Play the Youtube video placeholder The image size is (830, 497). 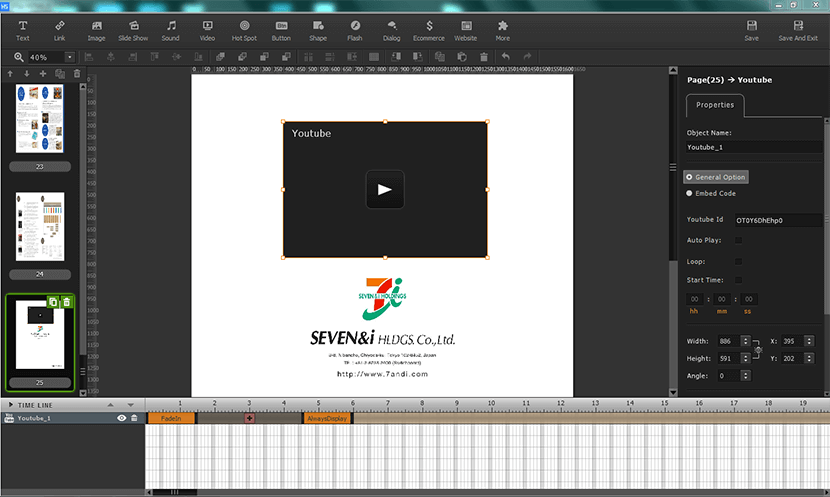pos(385,189)
